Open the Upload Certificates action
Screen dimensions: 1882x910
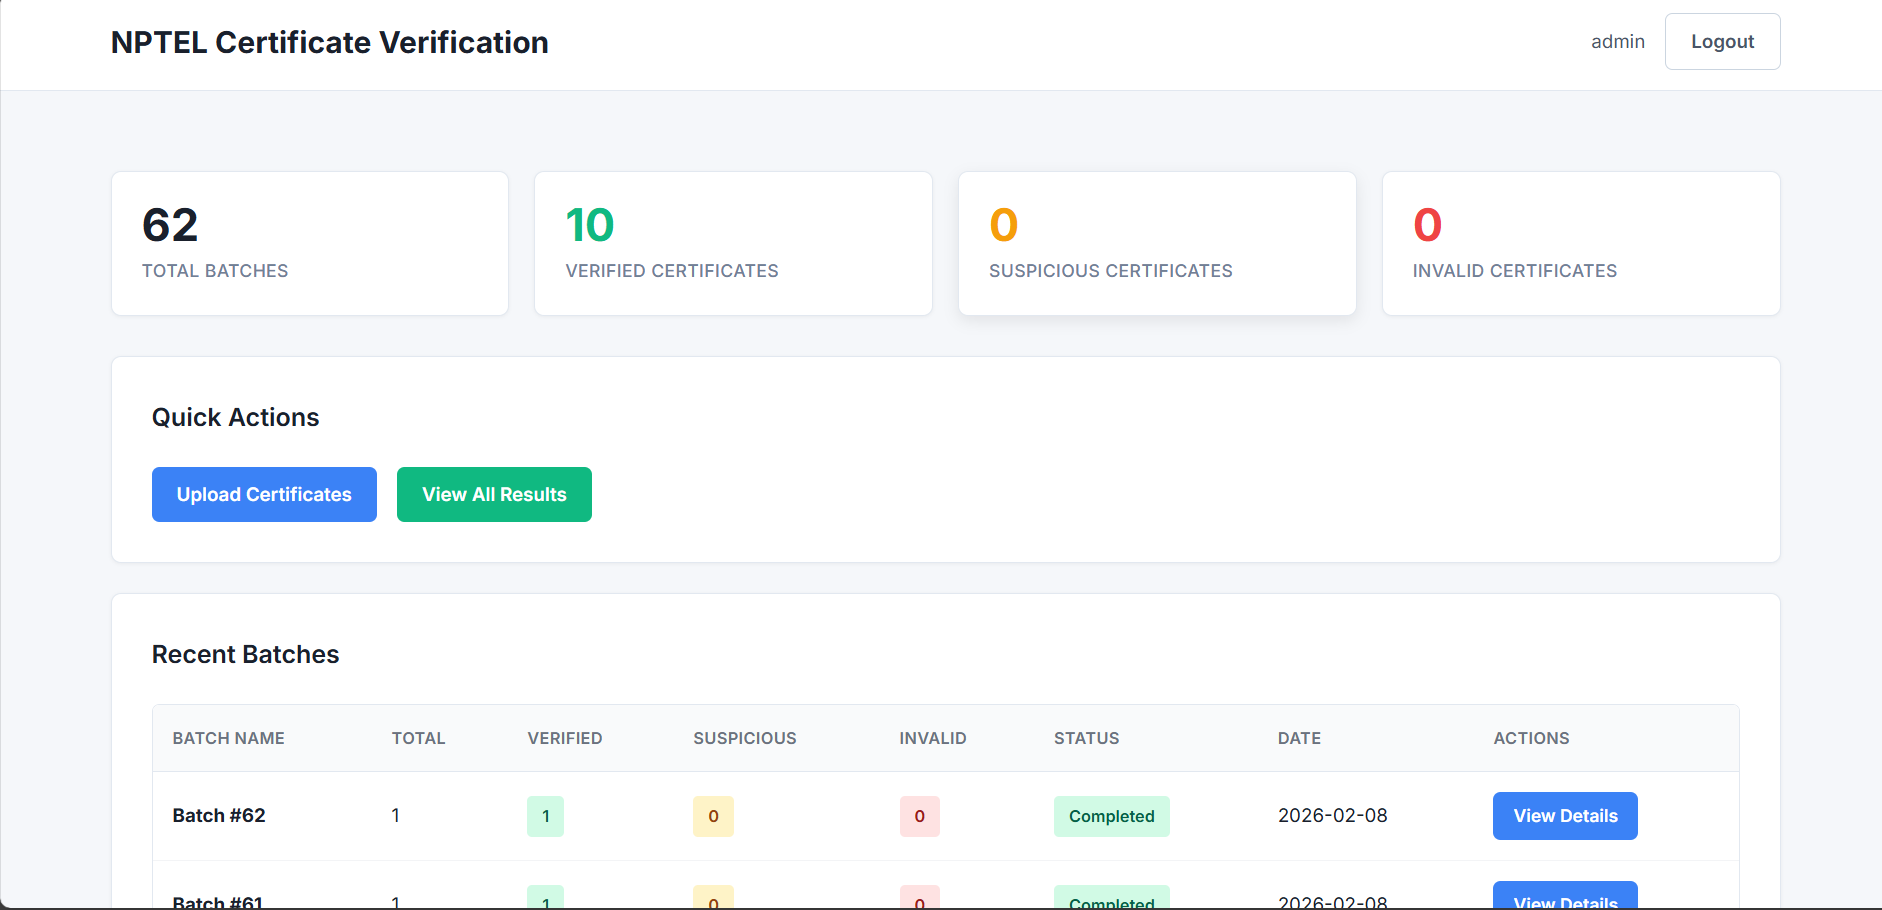point(264,494)
